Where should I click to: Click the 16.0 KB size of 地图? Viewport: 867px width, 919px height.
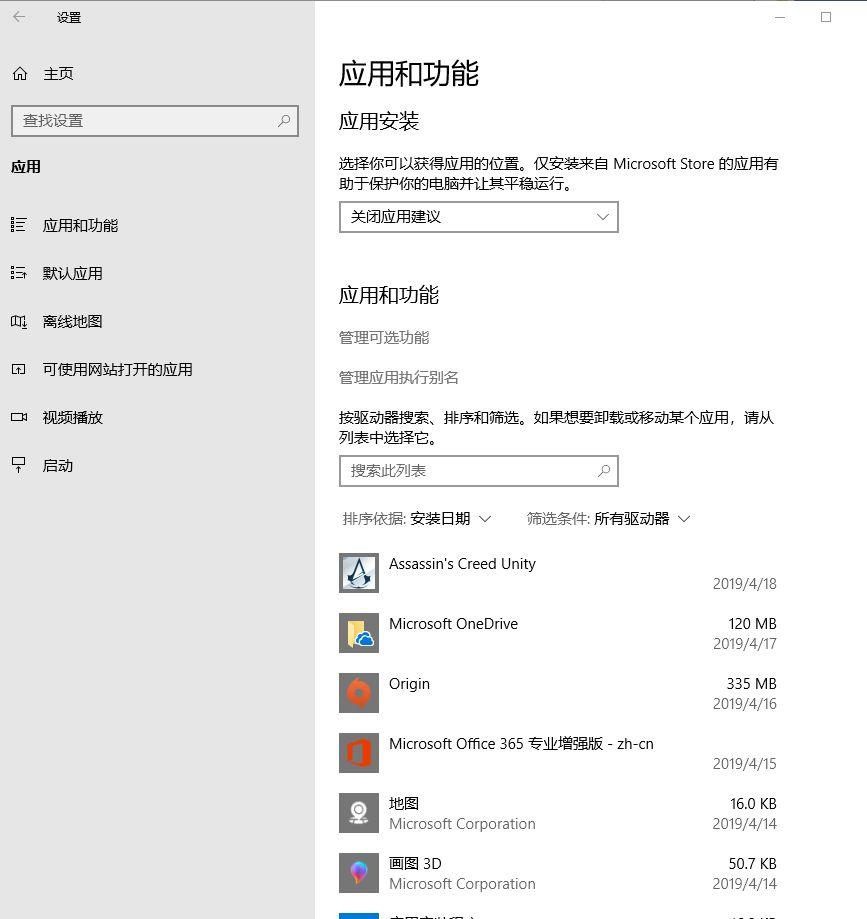[753, 804]
